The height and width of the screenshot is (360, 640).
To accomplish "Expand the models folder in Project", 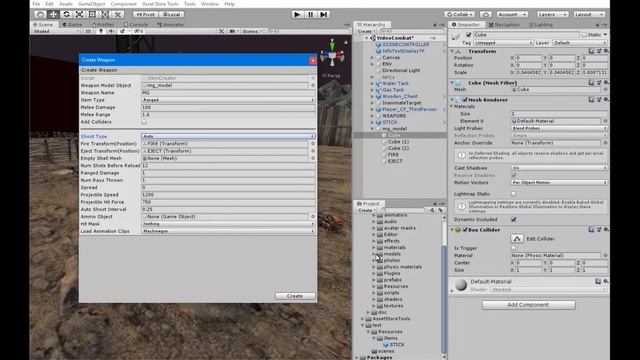I will [374, 254].
